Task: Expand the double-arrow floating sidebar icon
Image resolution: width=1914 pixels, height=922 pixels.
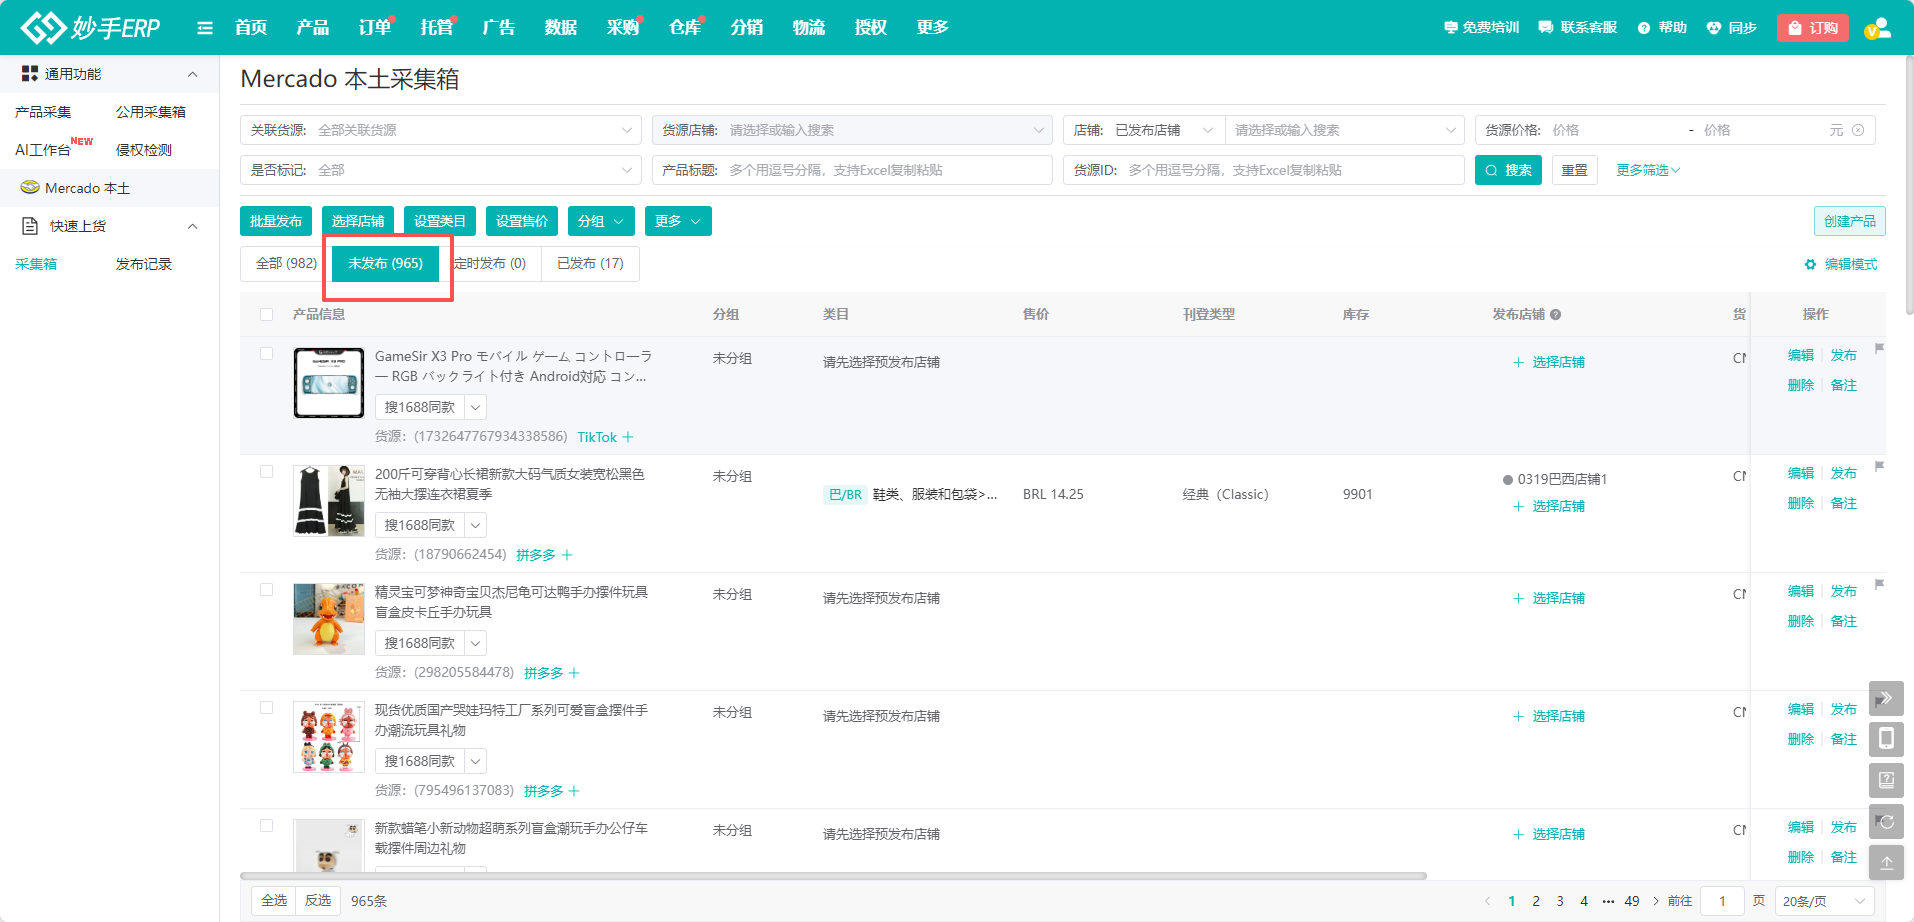Action: pyautogui.click(x=1886, y=698)
